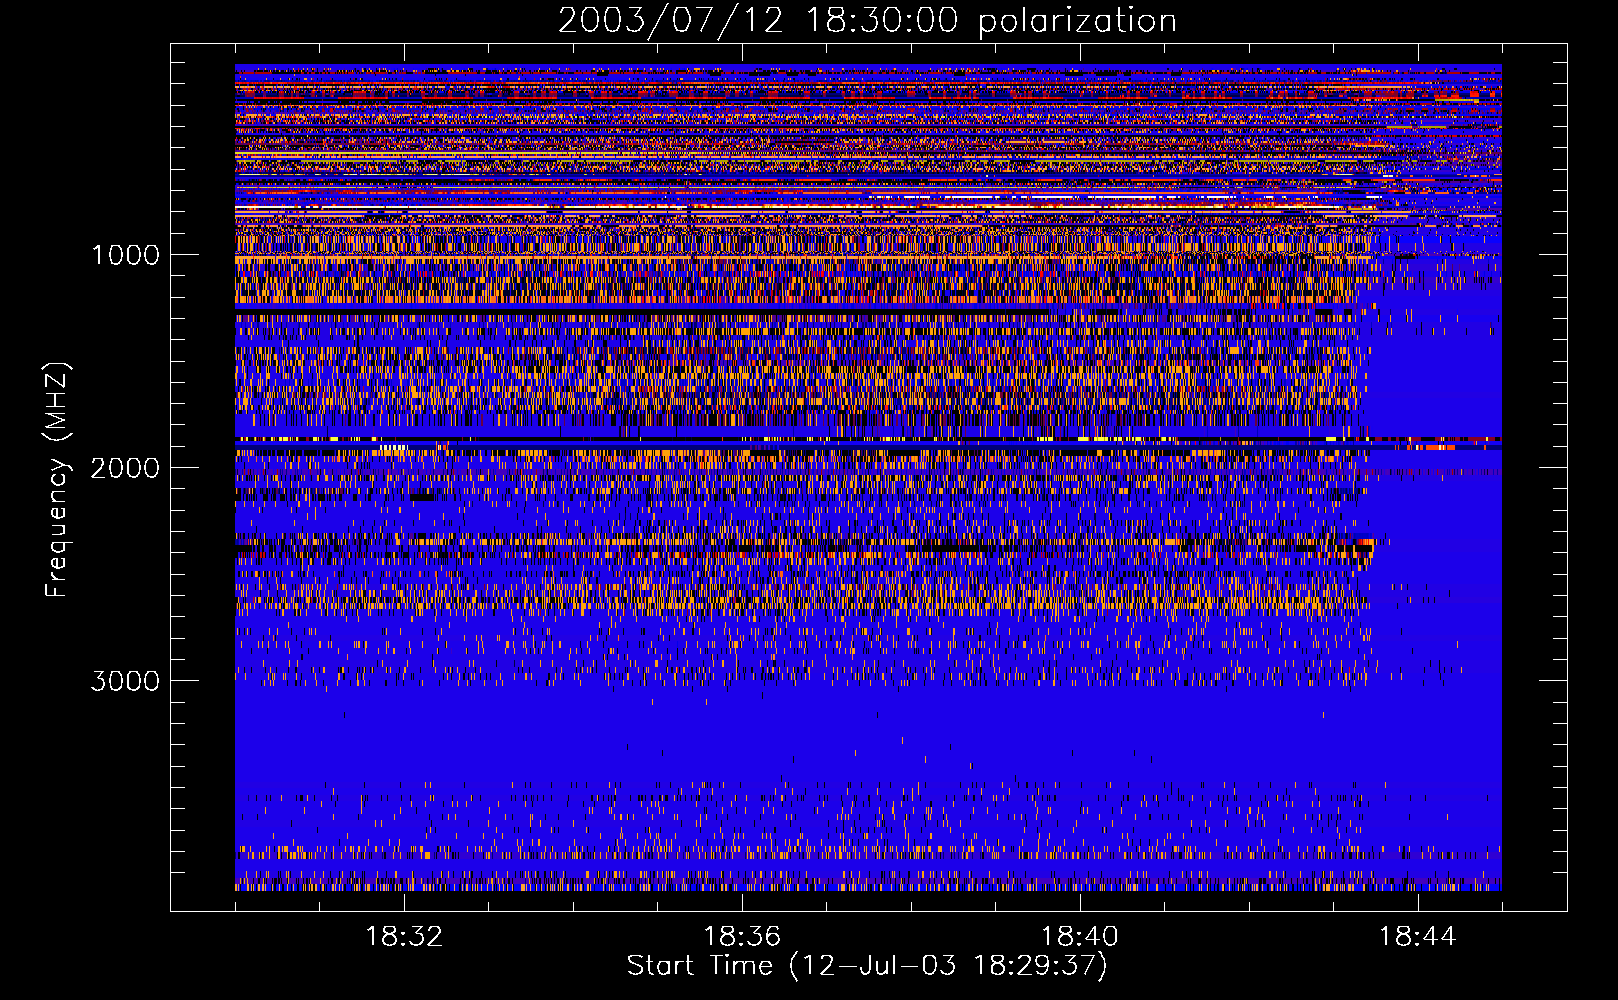The height and width of the screenshot is (1000, 1618).
Task: Click the 18:36 time tick label
Action: (x=742, y=937)
